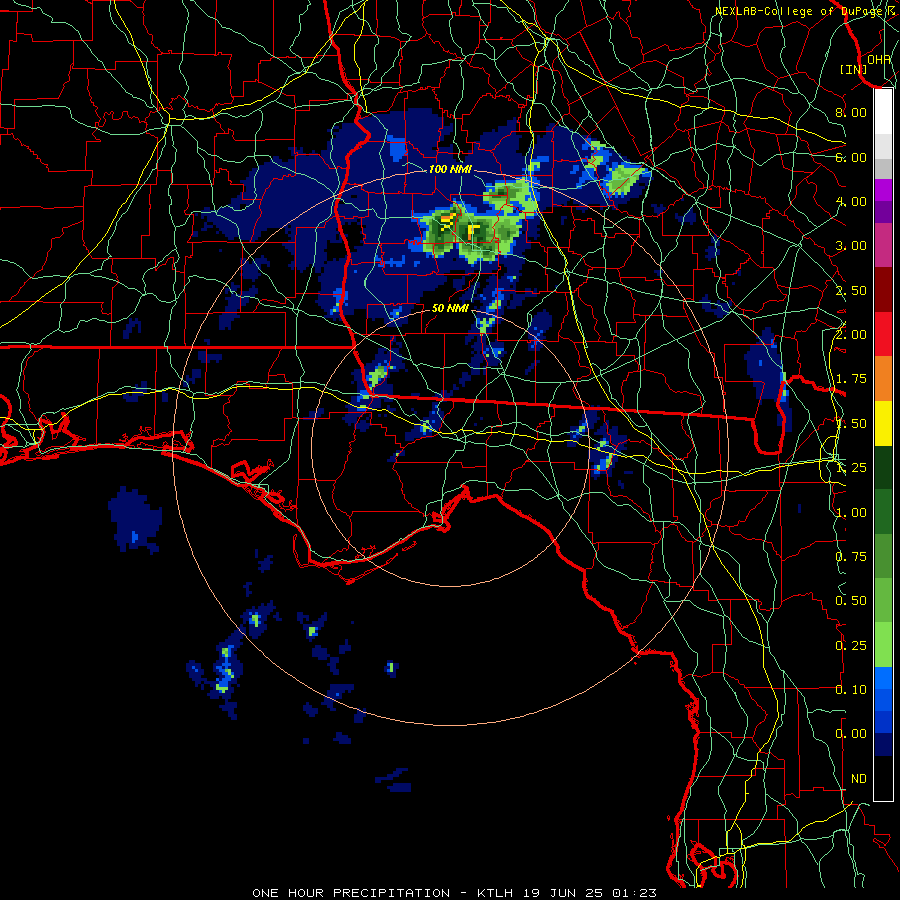
Task: Click the light blue swatch above 0.10
Action: coord(883,678)
